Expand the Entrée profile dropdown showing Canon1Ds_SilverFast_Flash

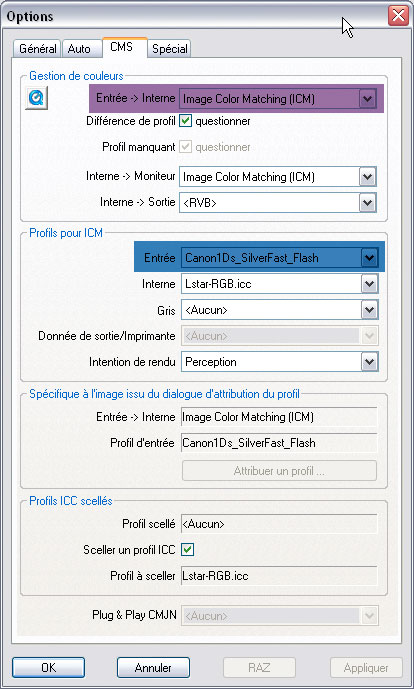tap(280, 258)
